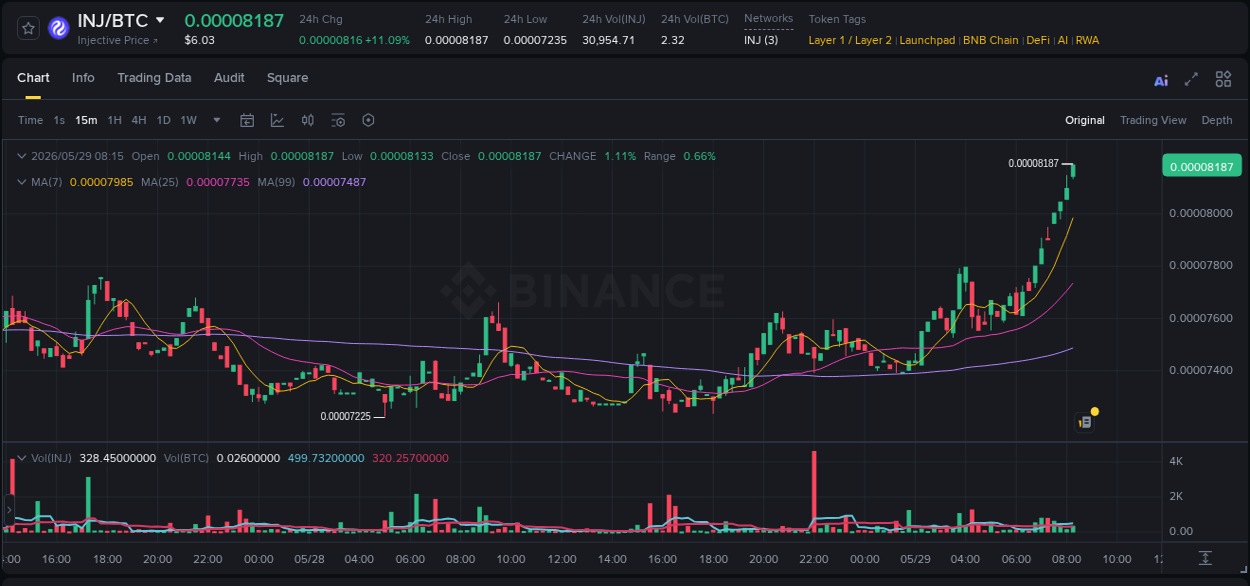Click the BNB Chain token tag
The height and width of the screenshot is (586, 1250).
[x=991, y=40]
